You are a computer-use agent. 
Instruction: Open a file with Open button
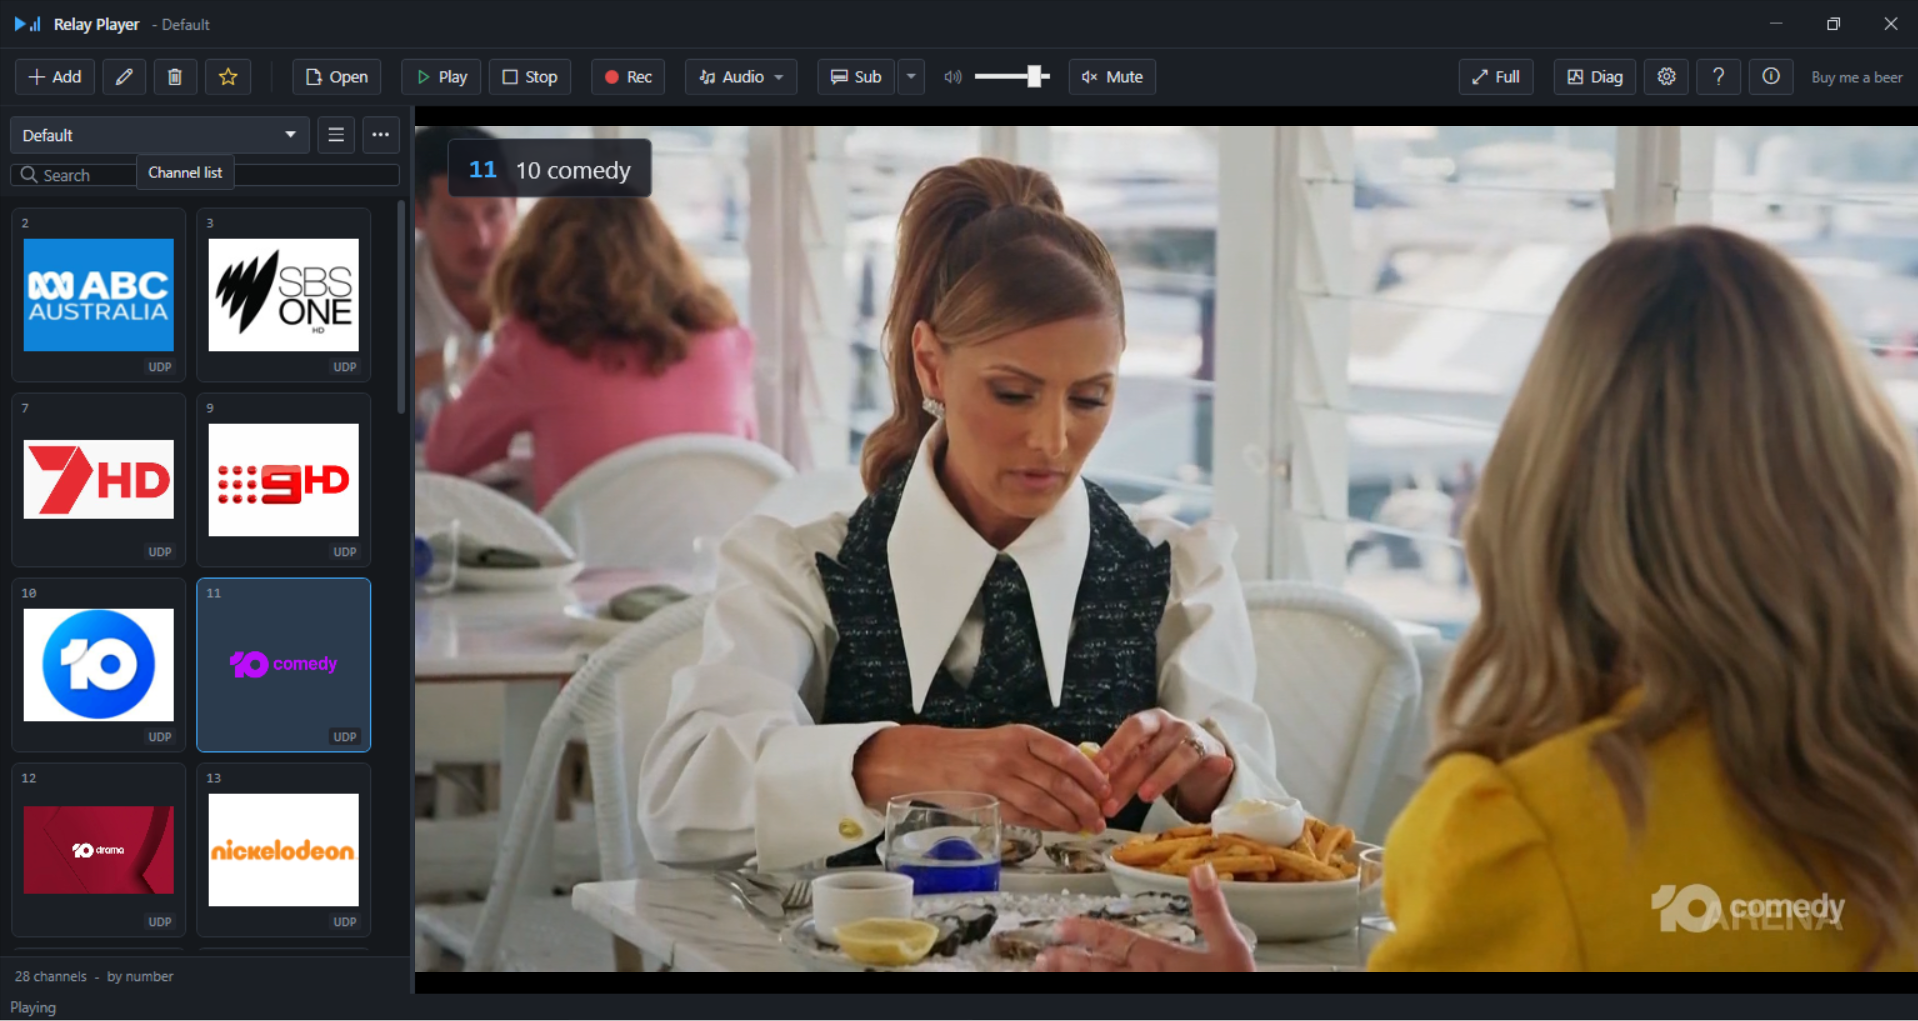click(x=337, y=77)
